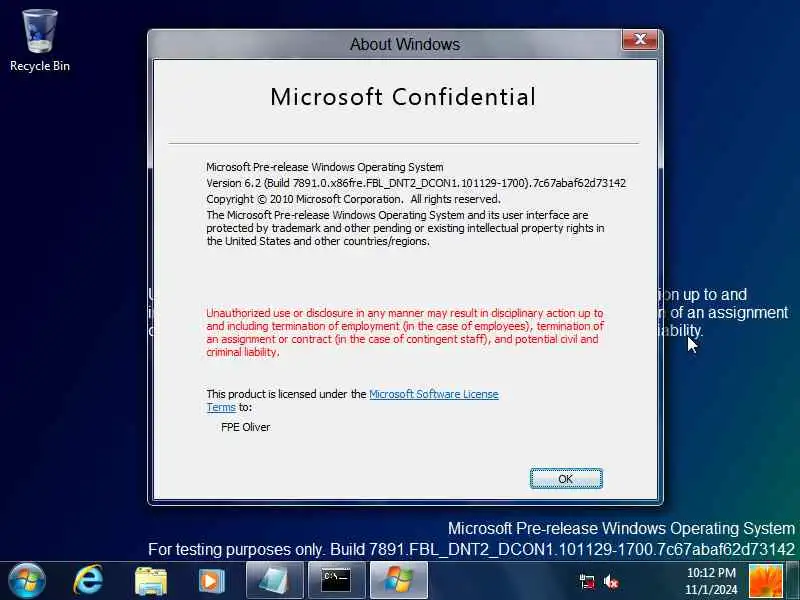The height and width of the screenshot is (600, 800).
Task: Click the Copyright 2010 Microsoft Corporation line
Action: (x=353, y=199)
